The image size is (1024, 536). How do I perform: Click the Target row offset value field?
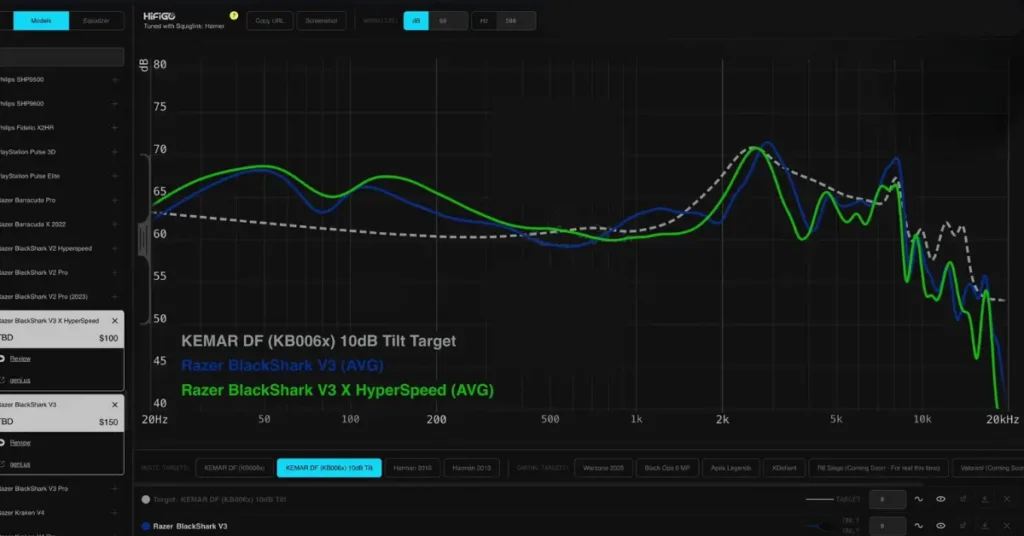click(x=888, y=499)
